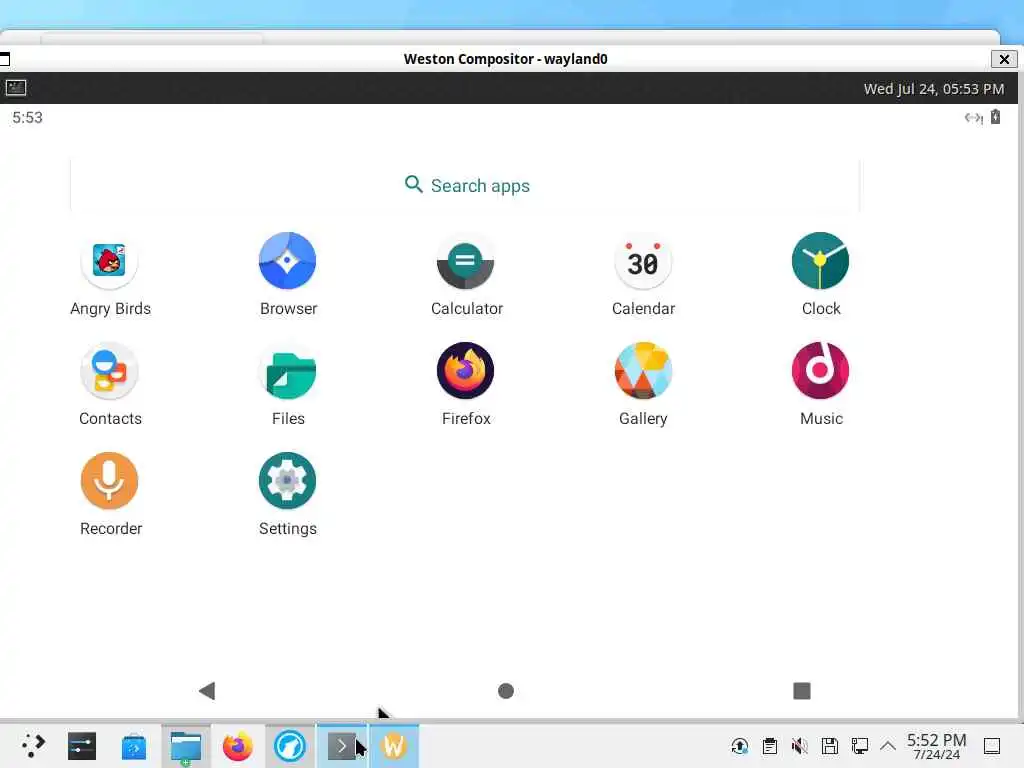
Task: Open the Calculator app
Action: (x=465, y=261)
